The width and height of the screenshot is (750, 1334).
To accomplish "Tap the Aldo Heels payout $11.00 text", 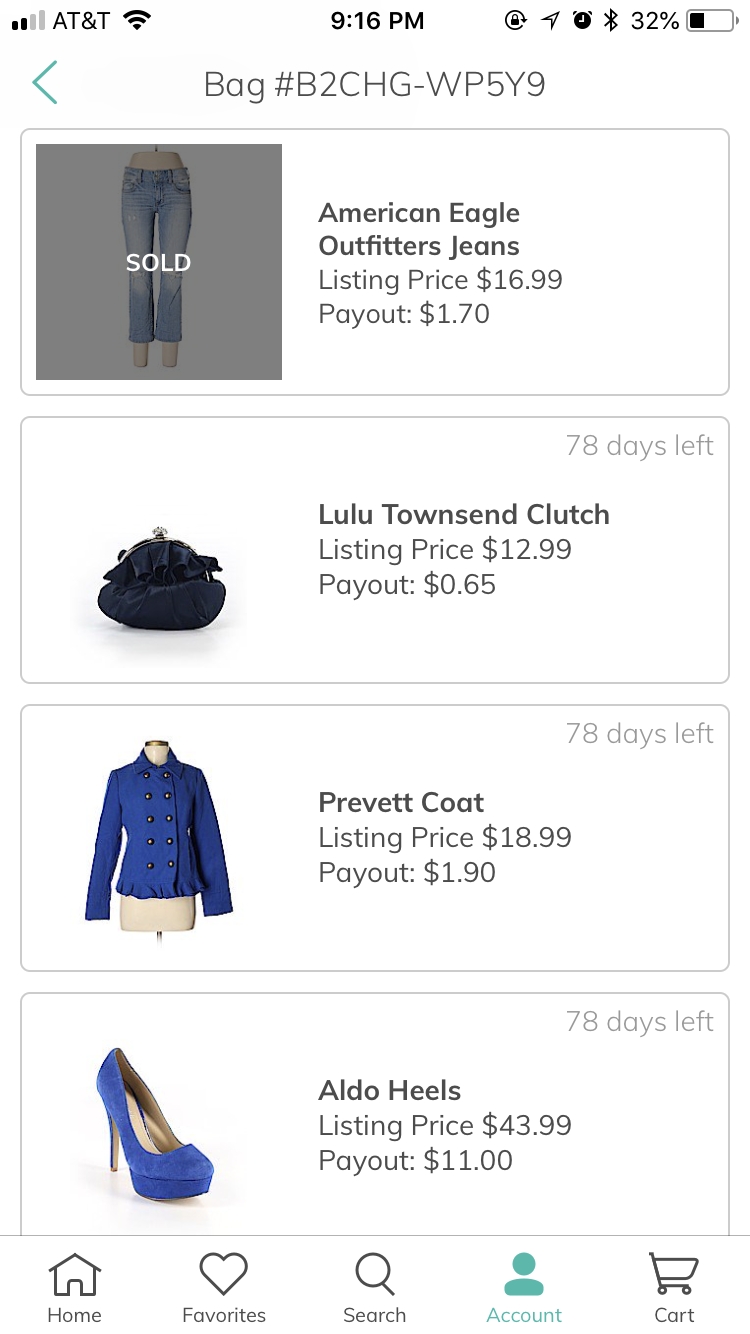I will pos(415,1161).
